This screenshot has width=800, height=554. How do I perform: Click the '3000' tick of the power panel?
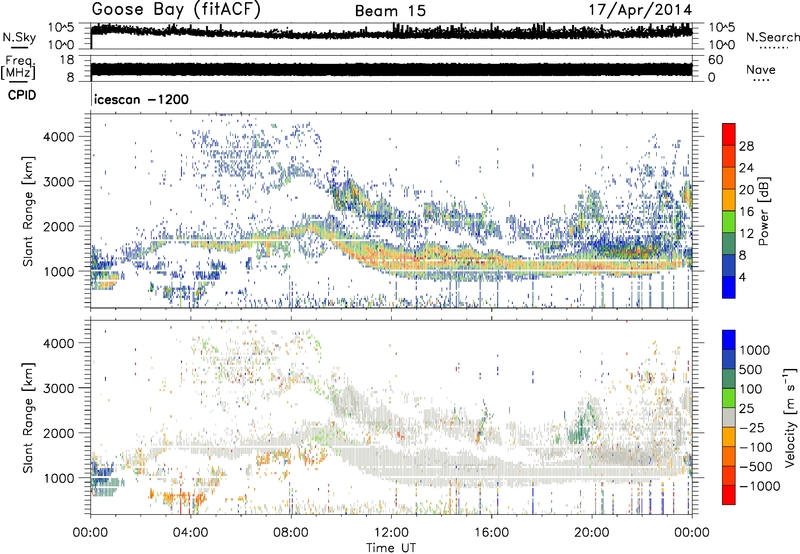58,182
